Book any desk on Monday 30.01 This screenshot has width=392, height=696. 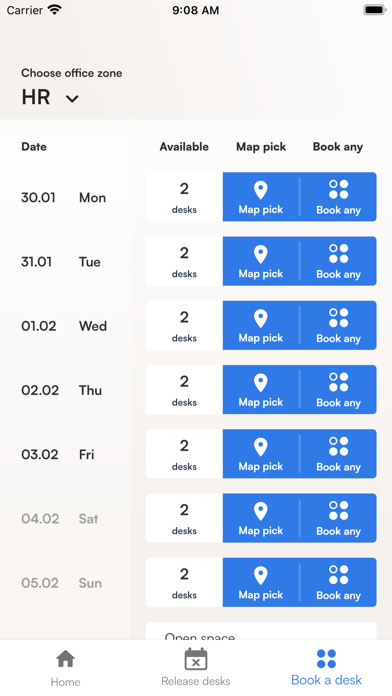click(x=338, y=197)
